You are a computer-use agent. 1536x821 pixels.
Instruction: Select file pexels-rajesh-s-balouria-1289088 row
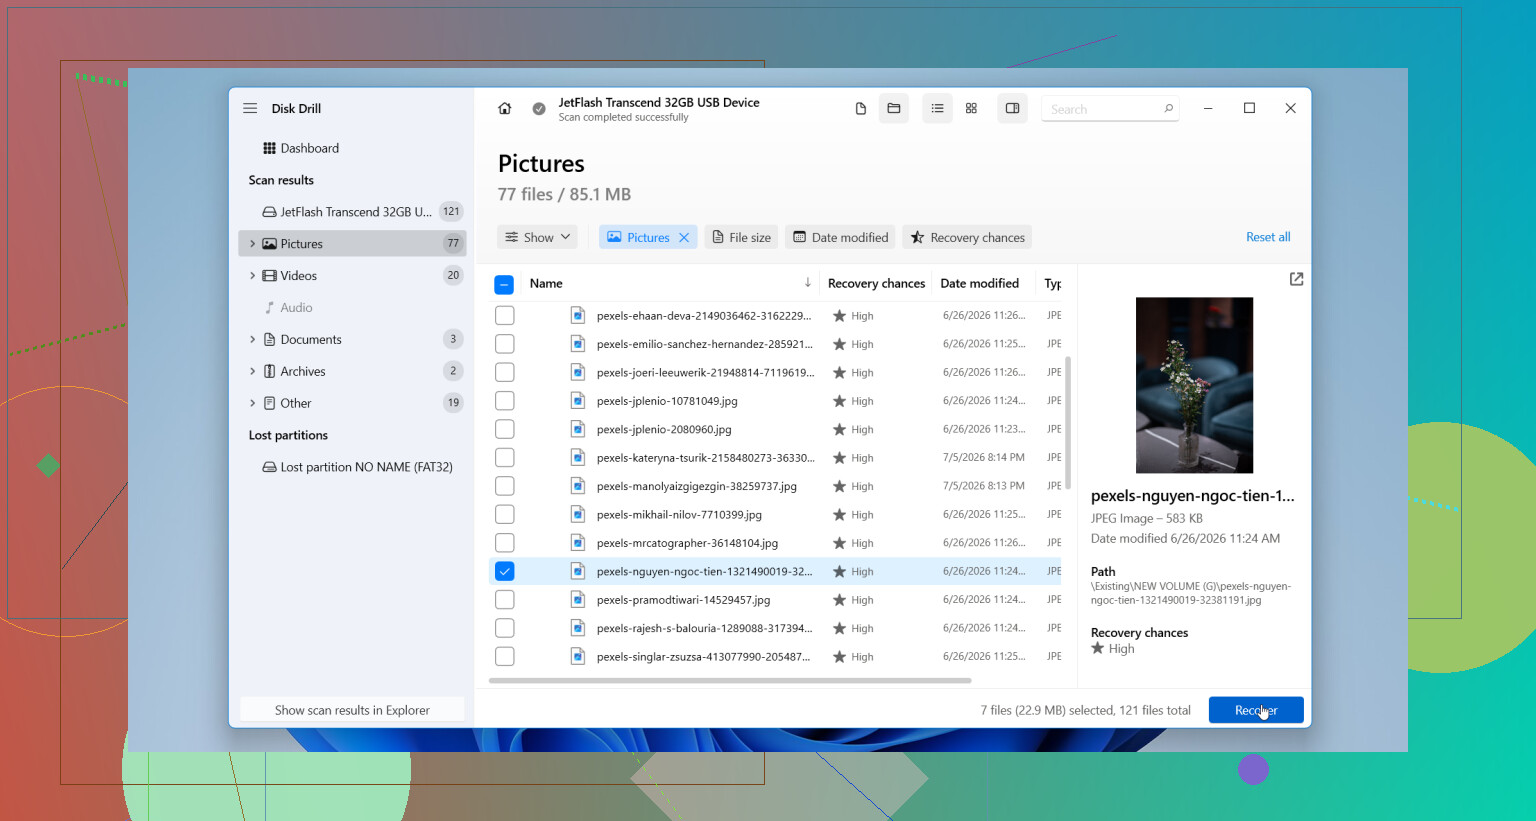[x=775, y=628]
